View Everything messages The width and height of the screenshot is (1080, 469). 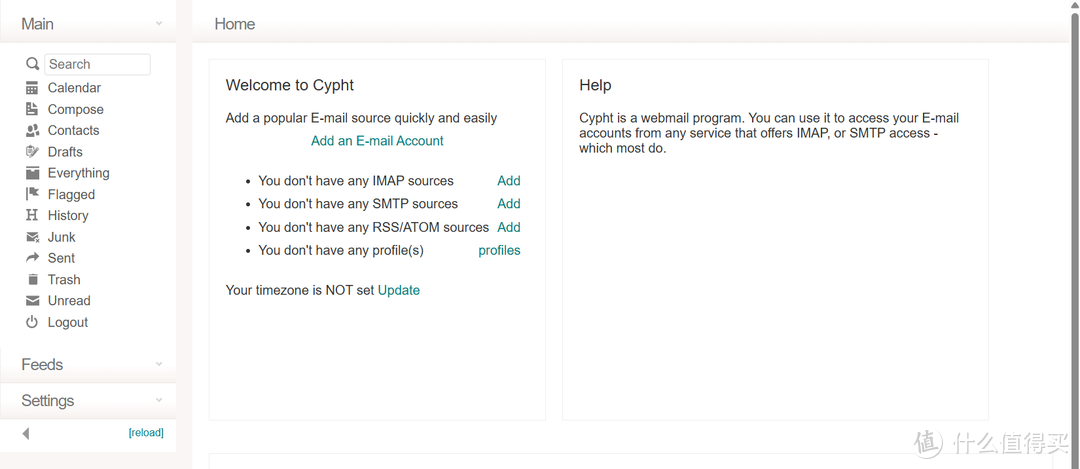79,173
